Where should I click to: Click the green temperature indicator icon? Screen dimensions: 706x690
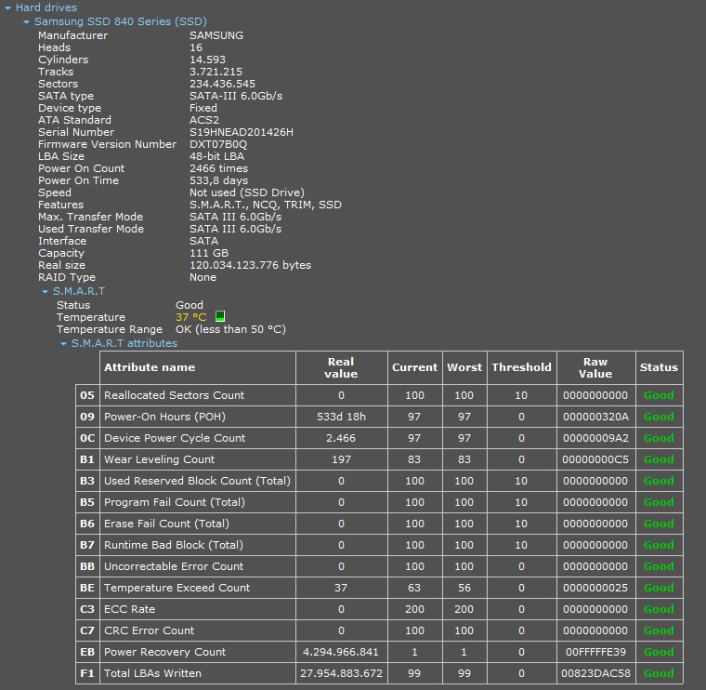(x=220, y=317)
